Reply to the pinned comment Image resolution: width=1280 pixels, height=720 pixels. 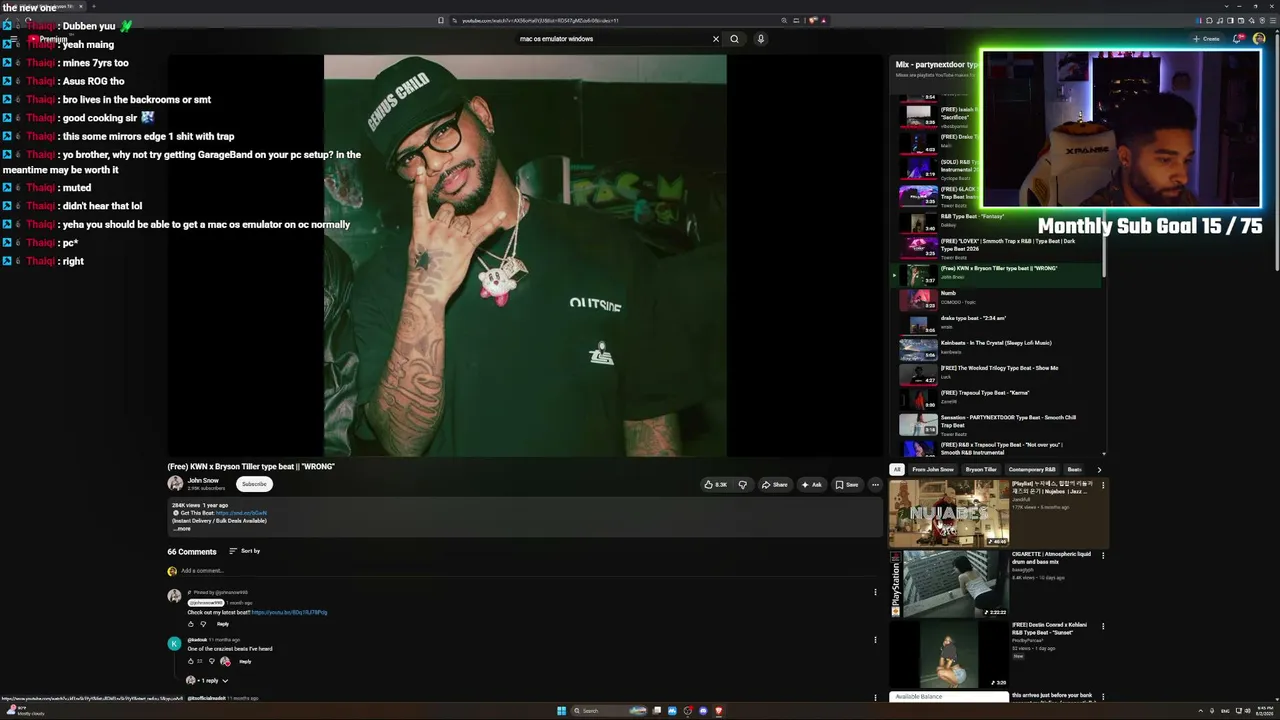[x=223, y=624]
